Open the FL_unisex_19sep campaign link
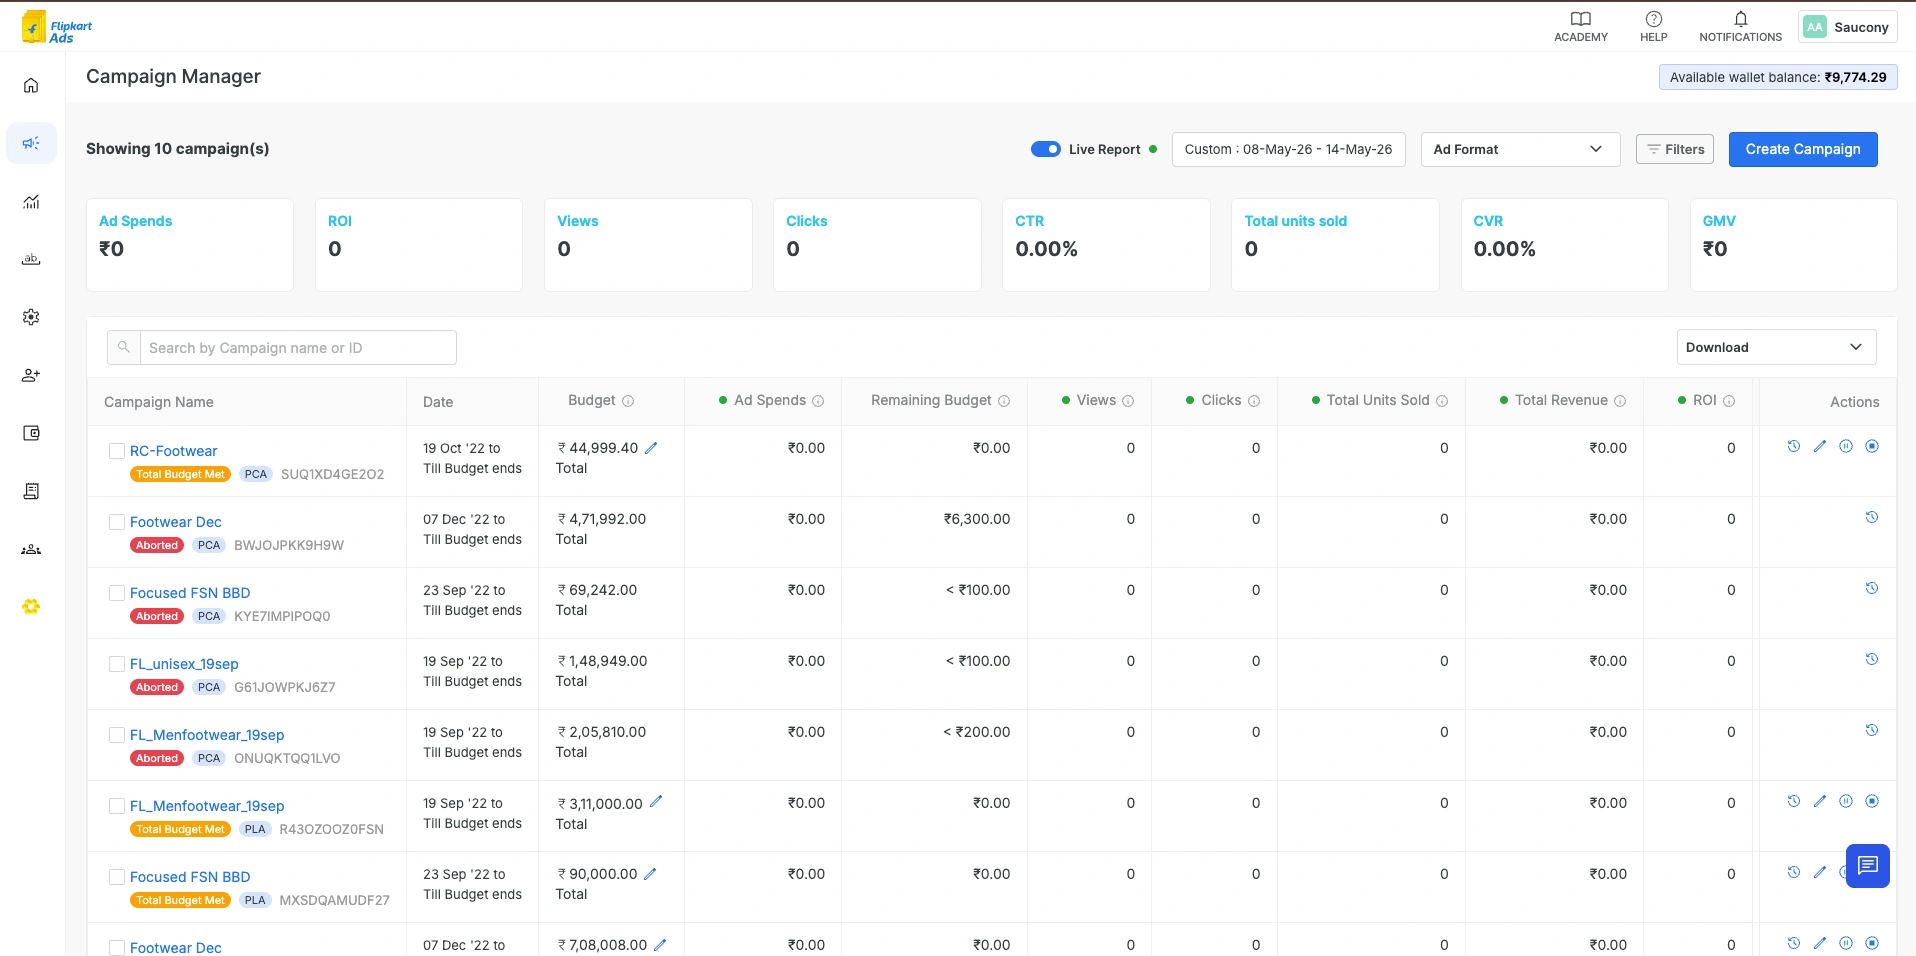Viewport: 1916px width, 956px height. click(184, 664)
